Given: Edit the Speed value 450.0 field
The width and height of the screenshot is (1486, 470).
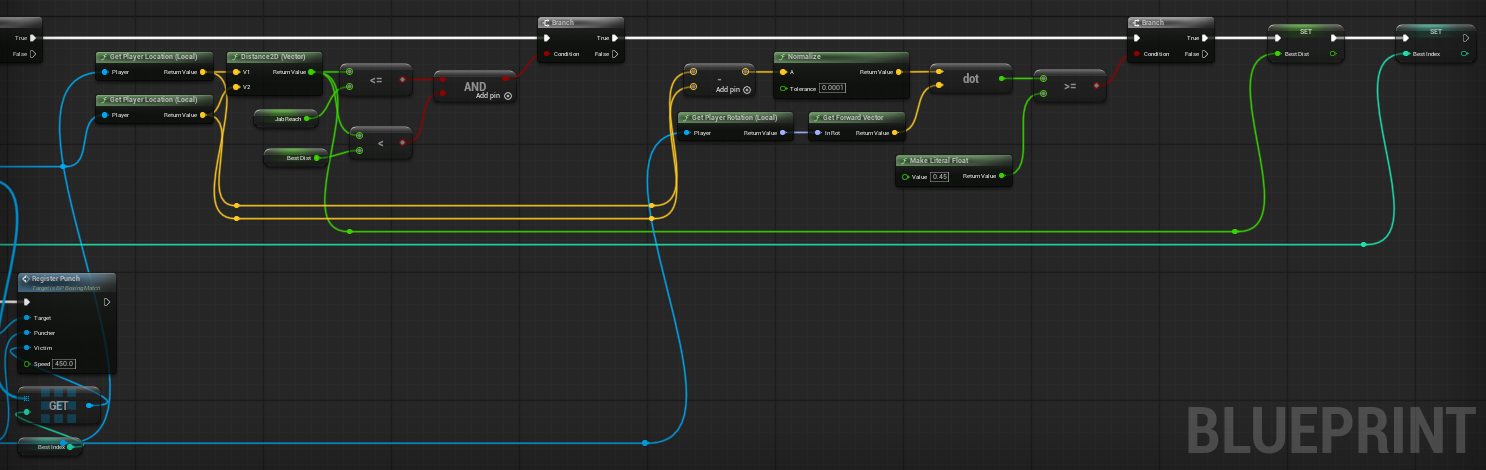Looking at the screenshot, I should pos(65,364).
